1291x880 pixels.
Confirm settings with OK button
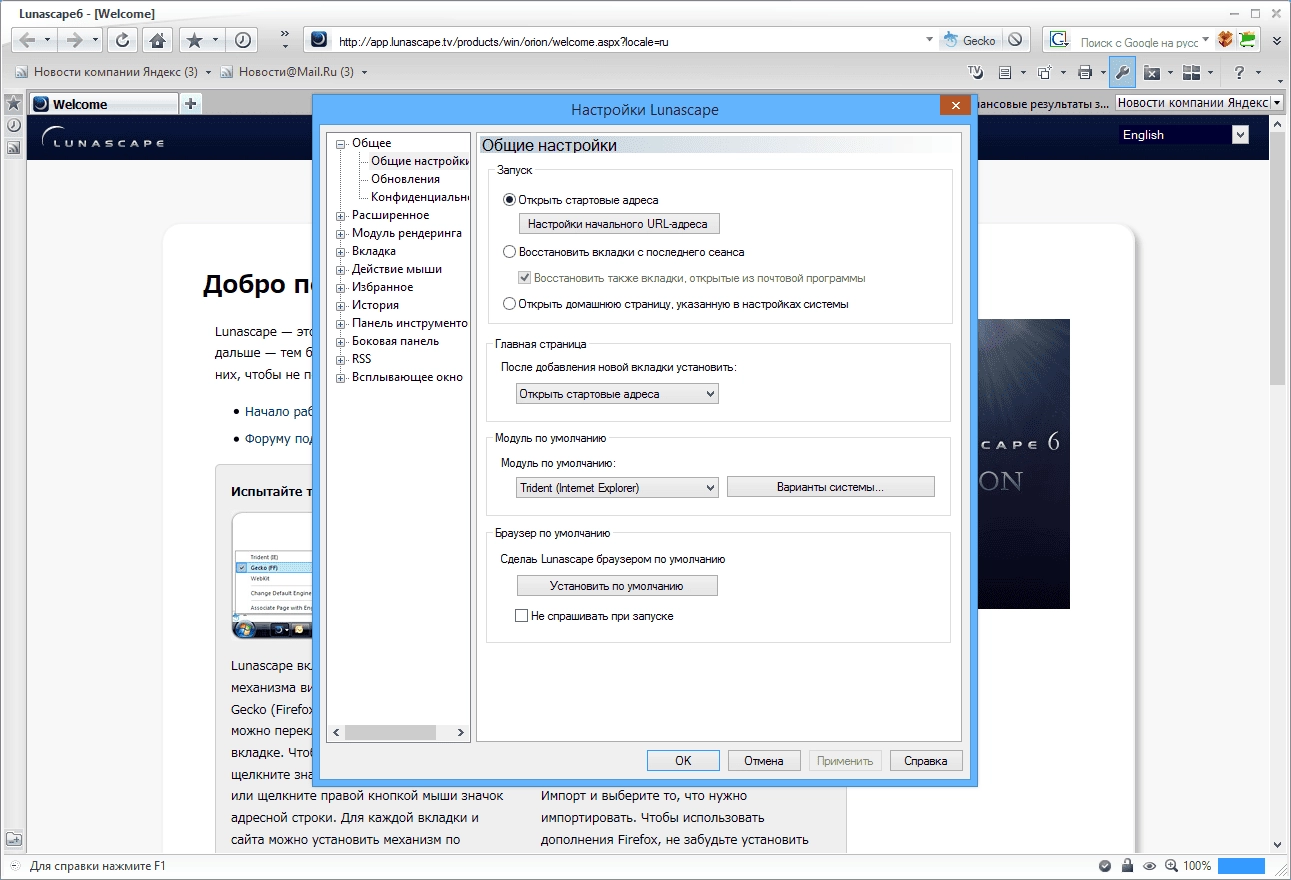(683, 761)
